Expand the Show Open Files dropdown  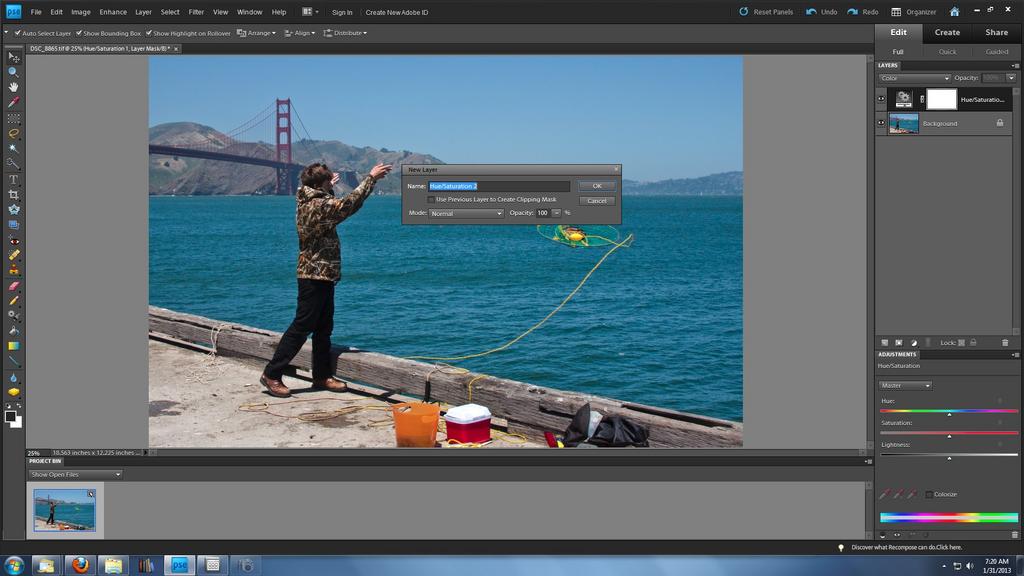[75, 474]
